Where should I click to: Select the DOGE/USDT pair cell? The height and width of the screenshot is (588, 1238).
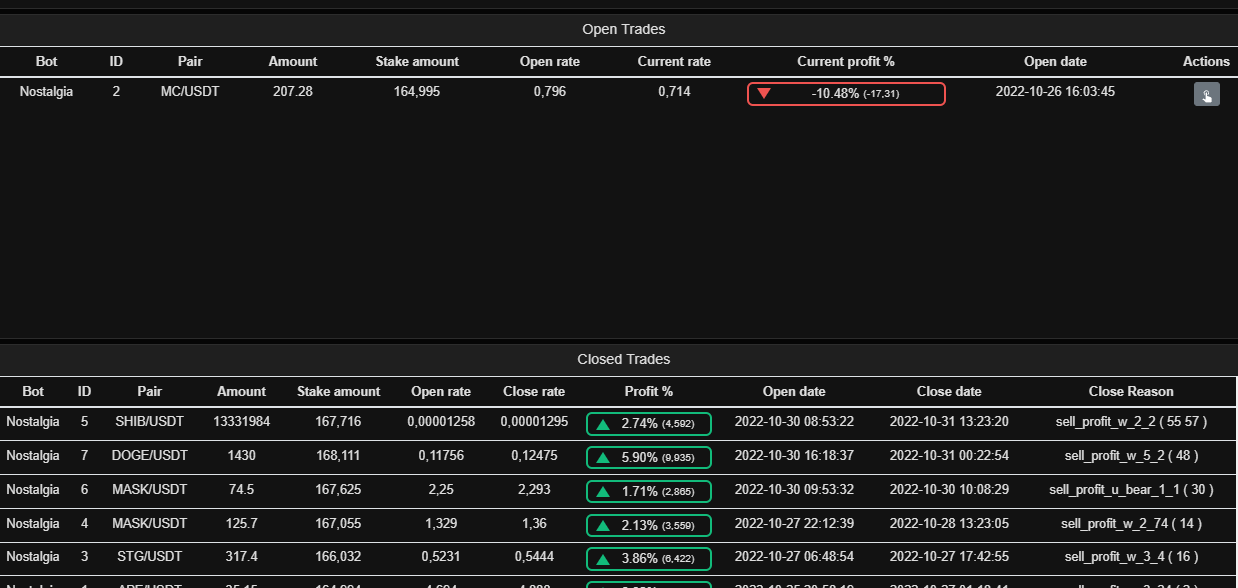tap(150, 456)
